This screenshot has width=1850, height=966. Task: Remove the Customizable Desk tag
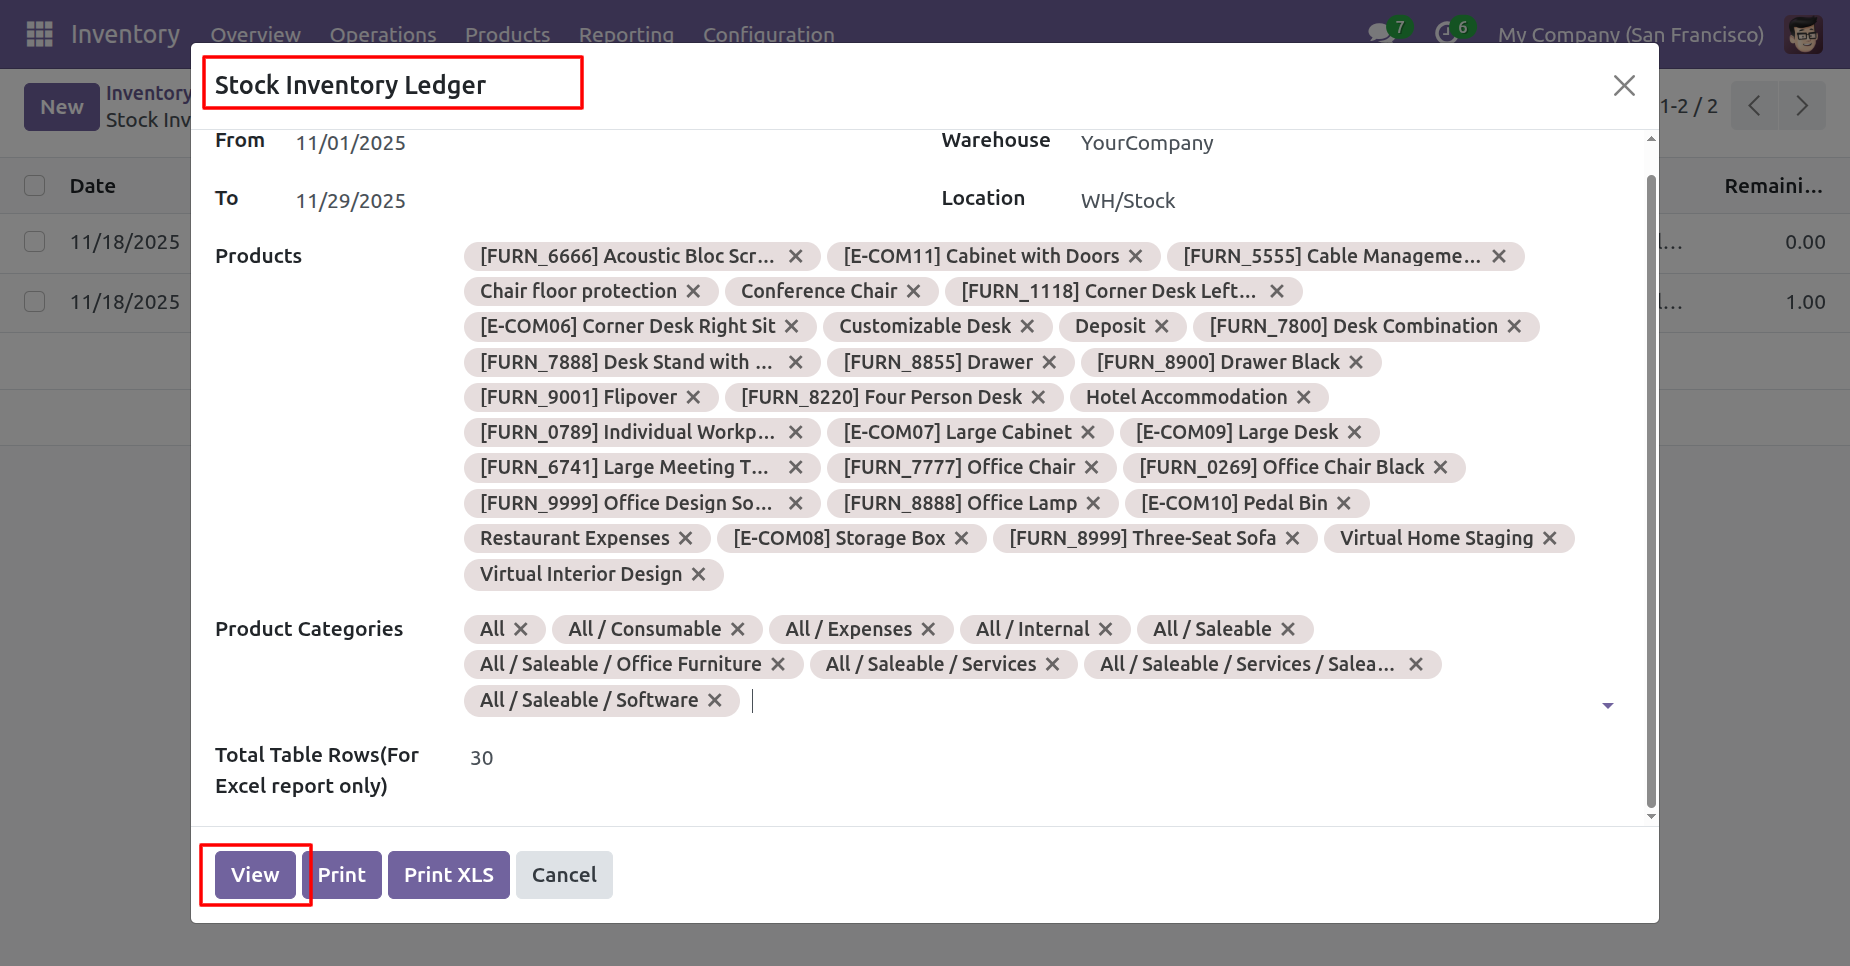tap(1027, 327)
